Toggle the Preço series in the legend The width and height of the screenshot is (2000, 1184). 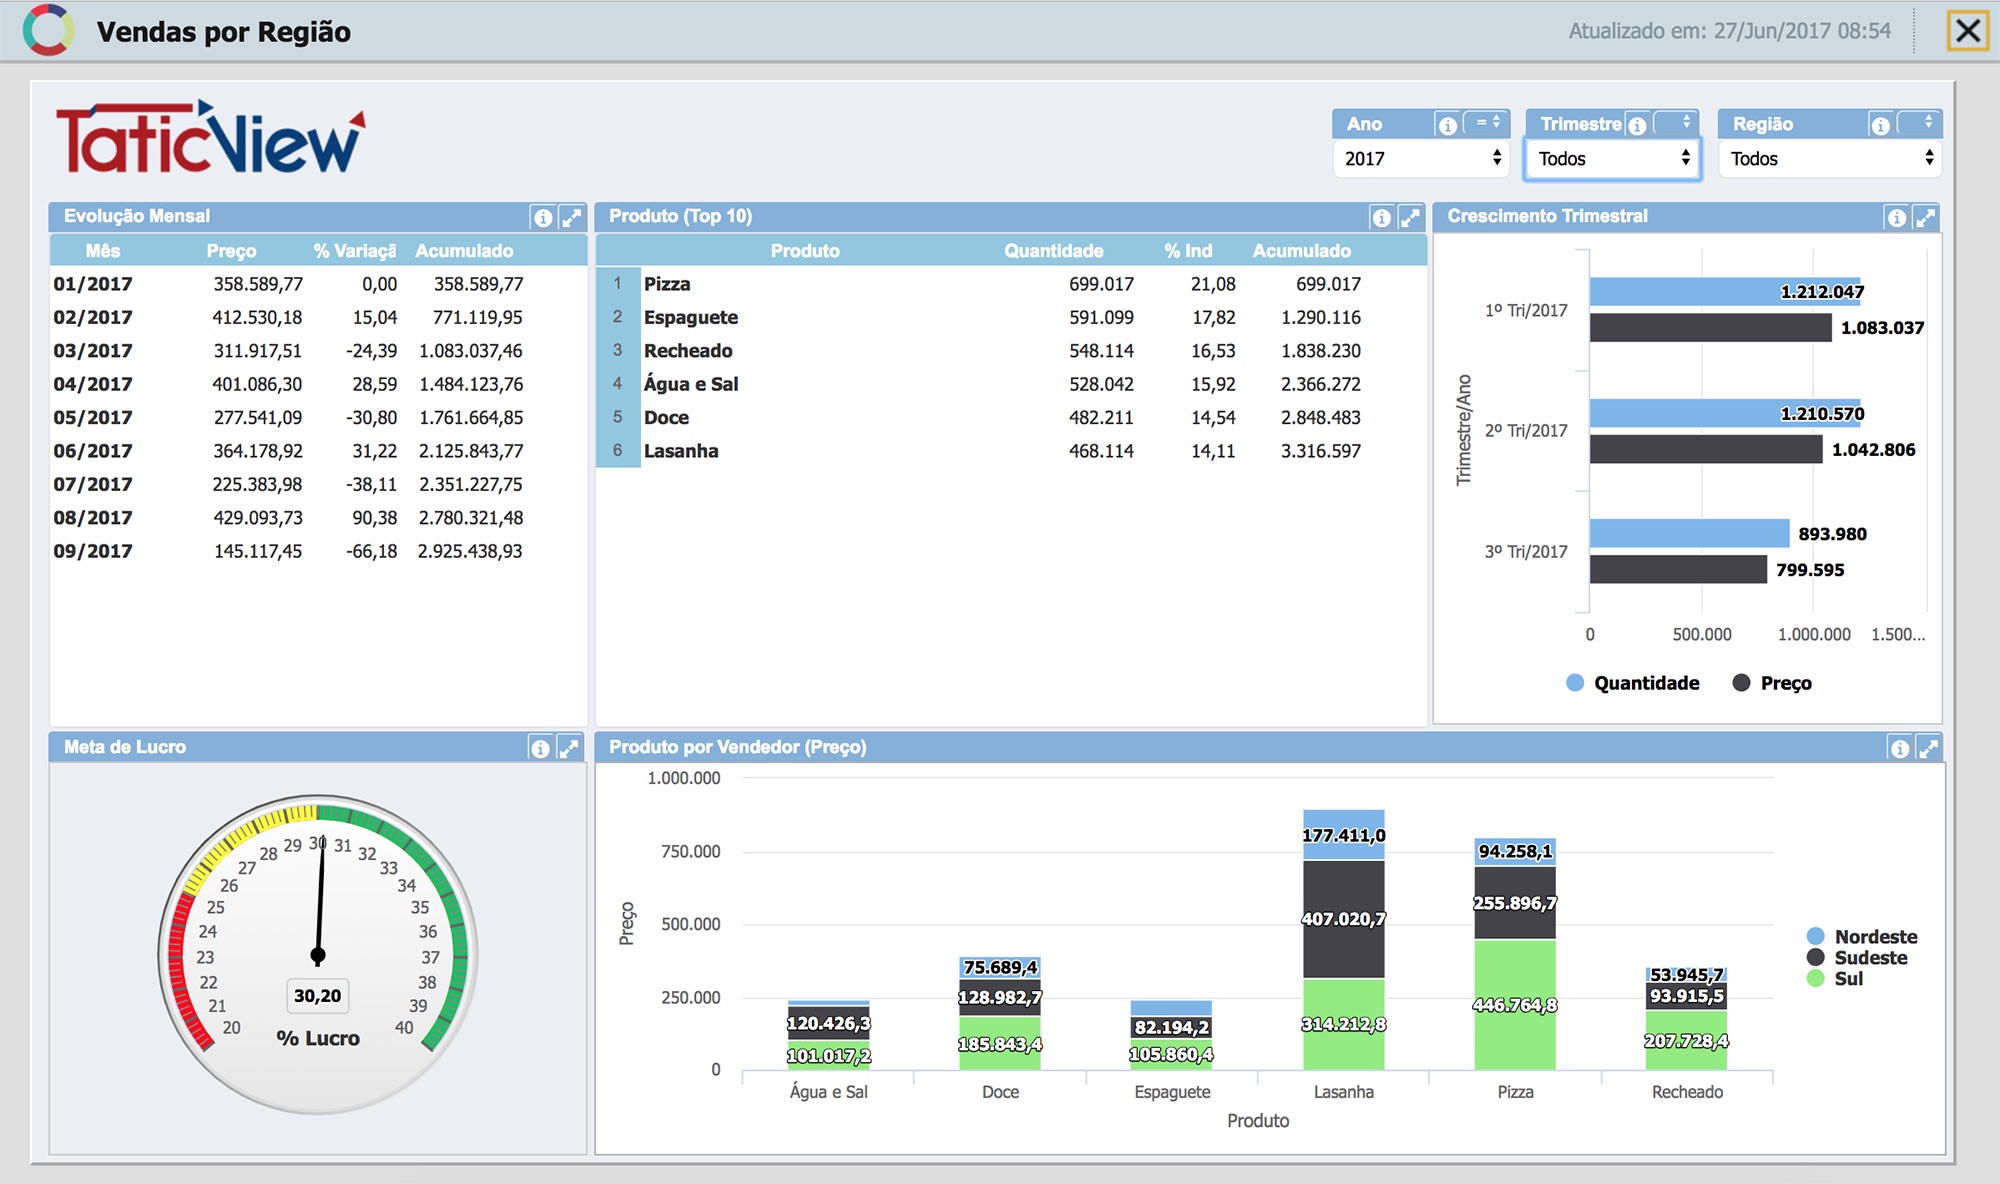tap(1772, 683)
